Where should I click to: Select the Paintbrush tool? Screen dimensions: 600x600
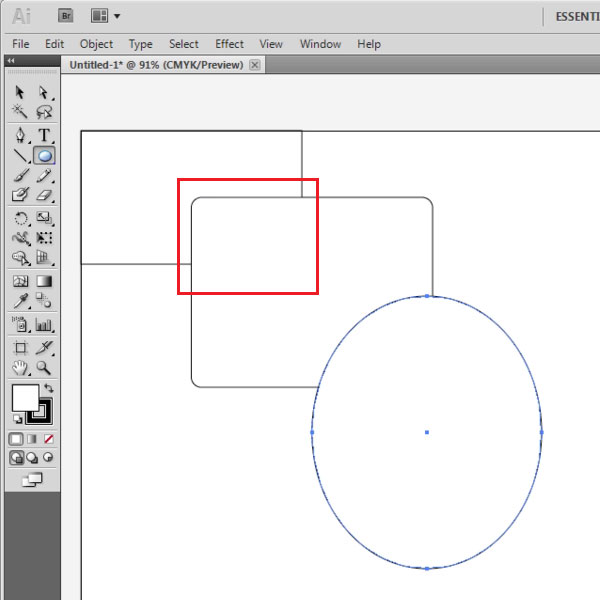21,176
